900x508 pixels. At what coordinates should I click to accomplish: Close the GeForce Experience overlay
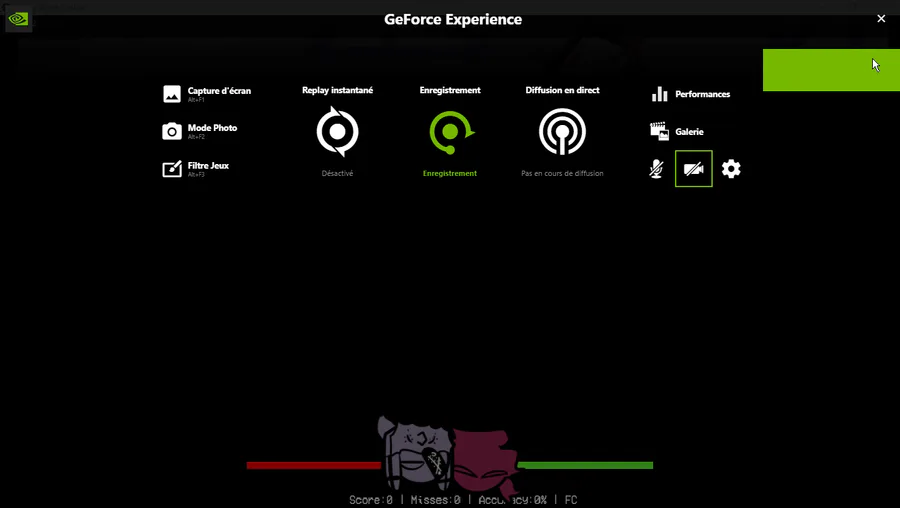pyautogui.click(x=881, y=19)
